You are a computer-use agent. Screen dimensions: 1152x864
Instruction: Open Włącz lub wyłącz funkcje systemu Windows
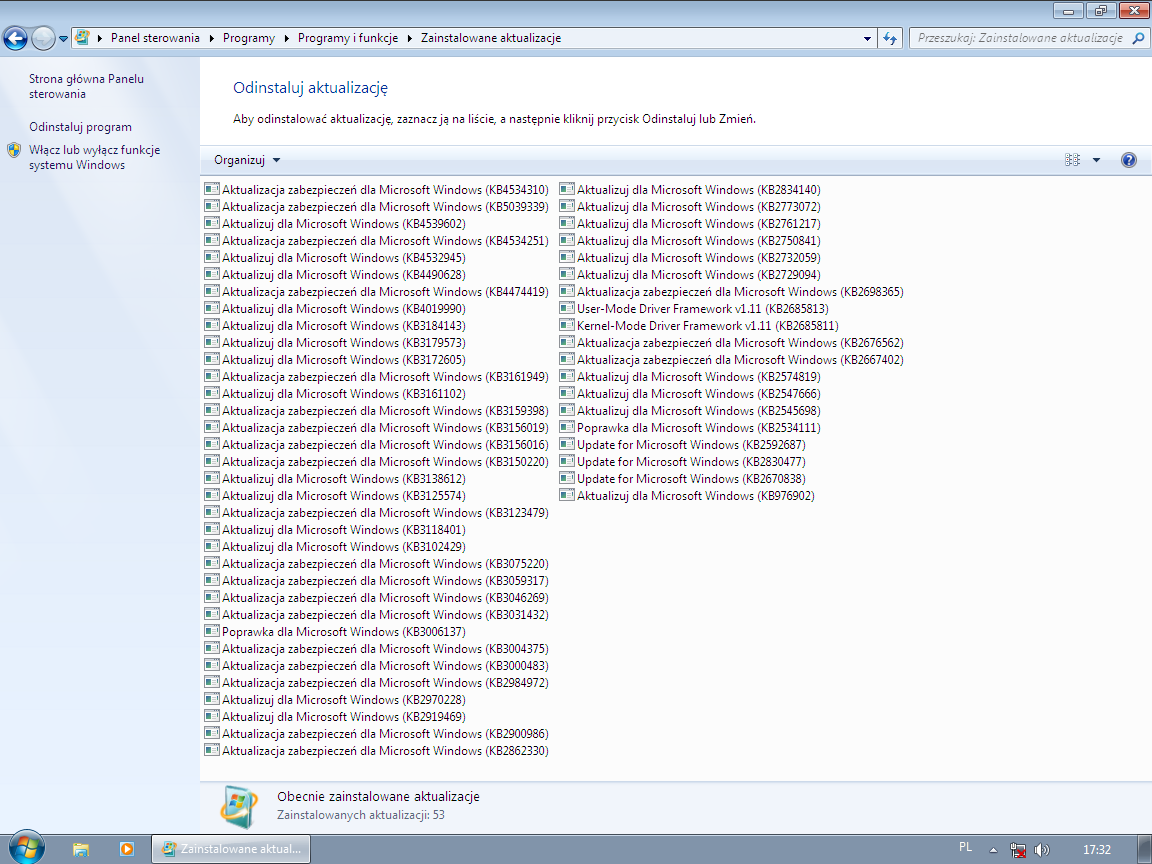[x=94, y=157]
